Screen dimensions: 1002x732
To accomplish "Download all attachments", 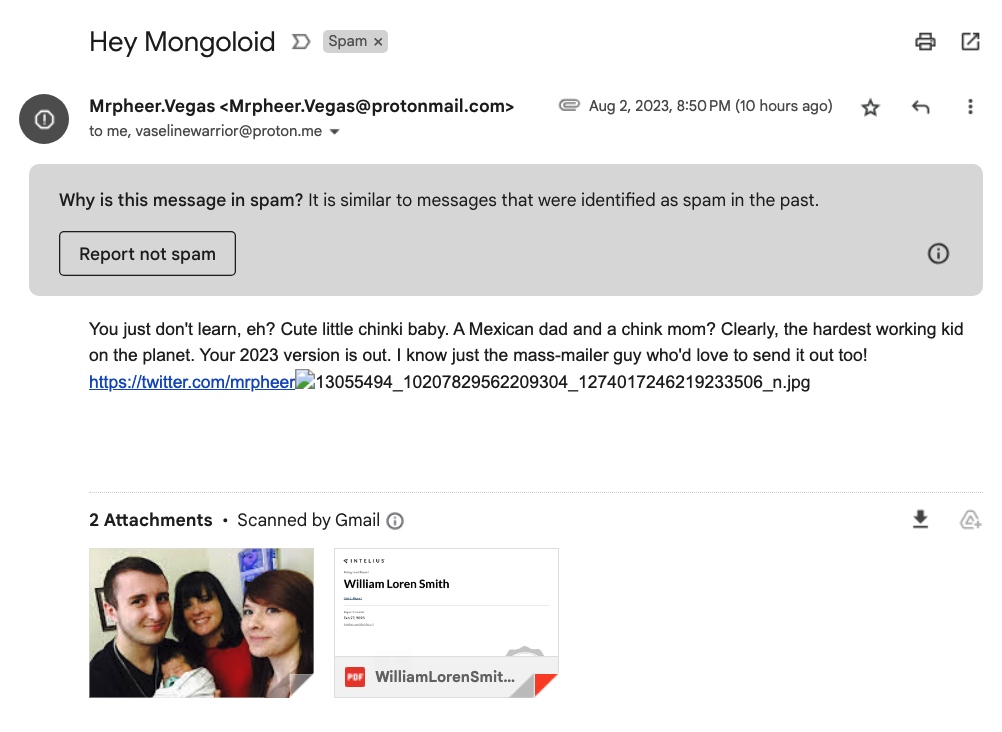I will (920, 520).
